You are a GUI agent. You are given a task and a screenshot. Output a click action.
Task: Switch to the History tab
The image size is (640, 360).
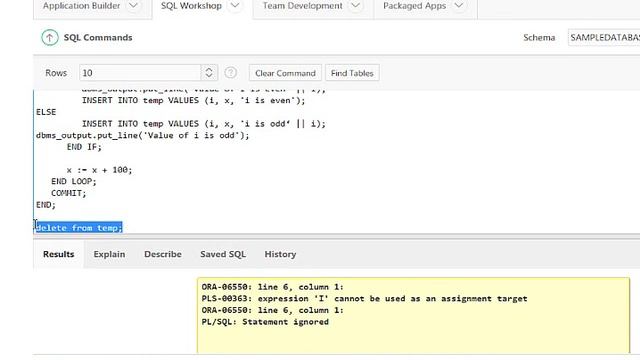[280, 254]
